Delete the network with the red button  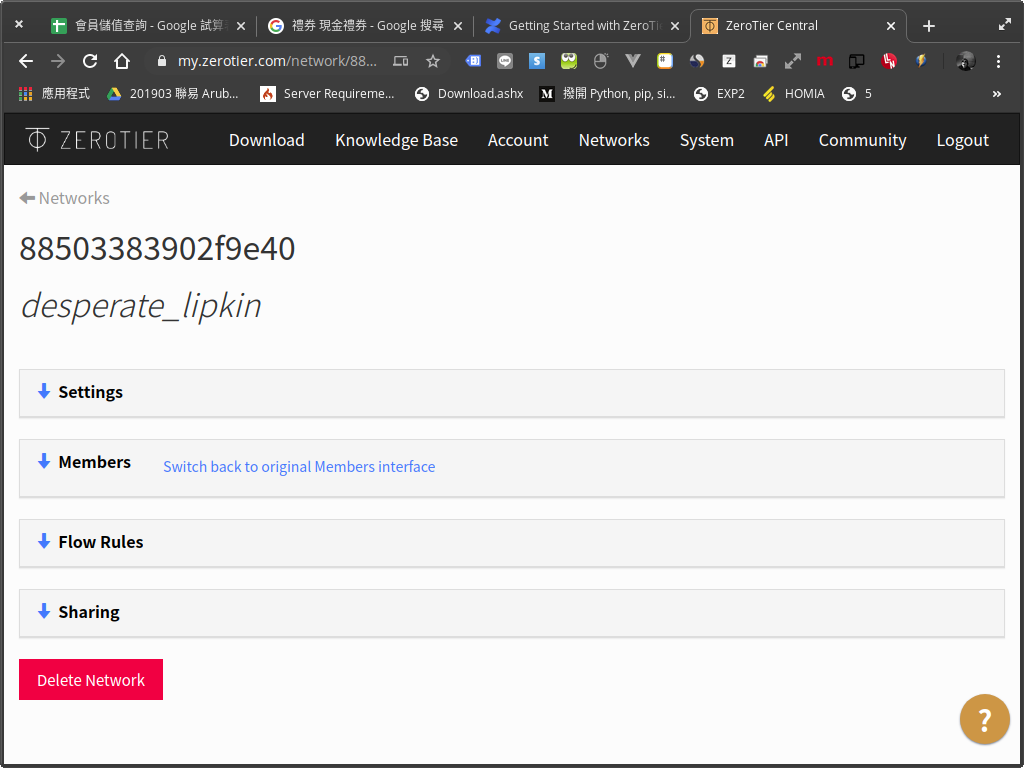[x=91, y=680]
